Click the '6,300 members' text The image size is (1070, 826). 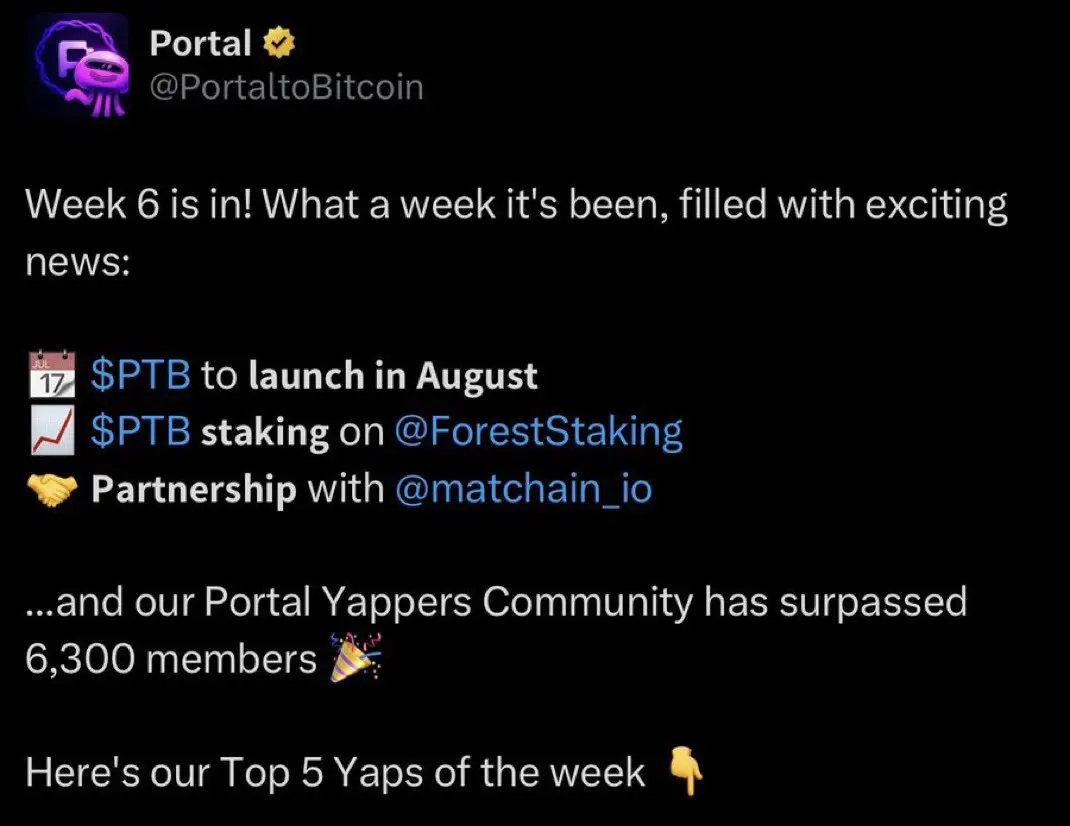pos(171,659)
